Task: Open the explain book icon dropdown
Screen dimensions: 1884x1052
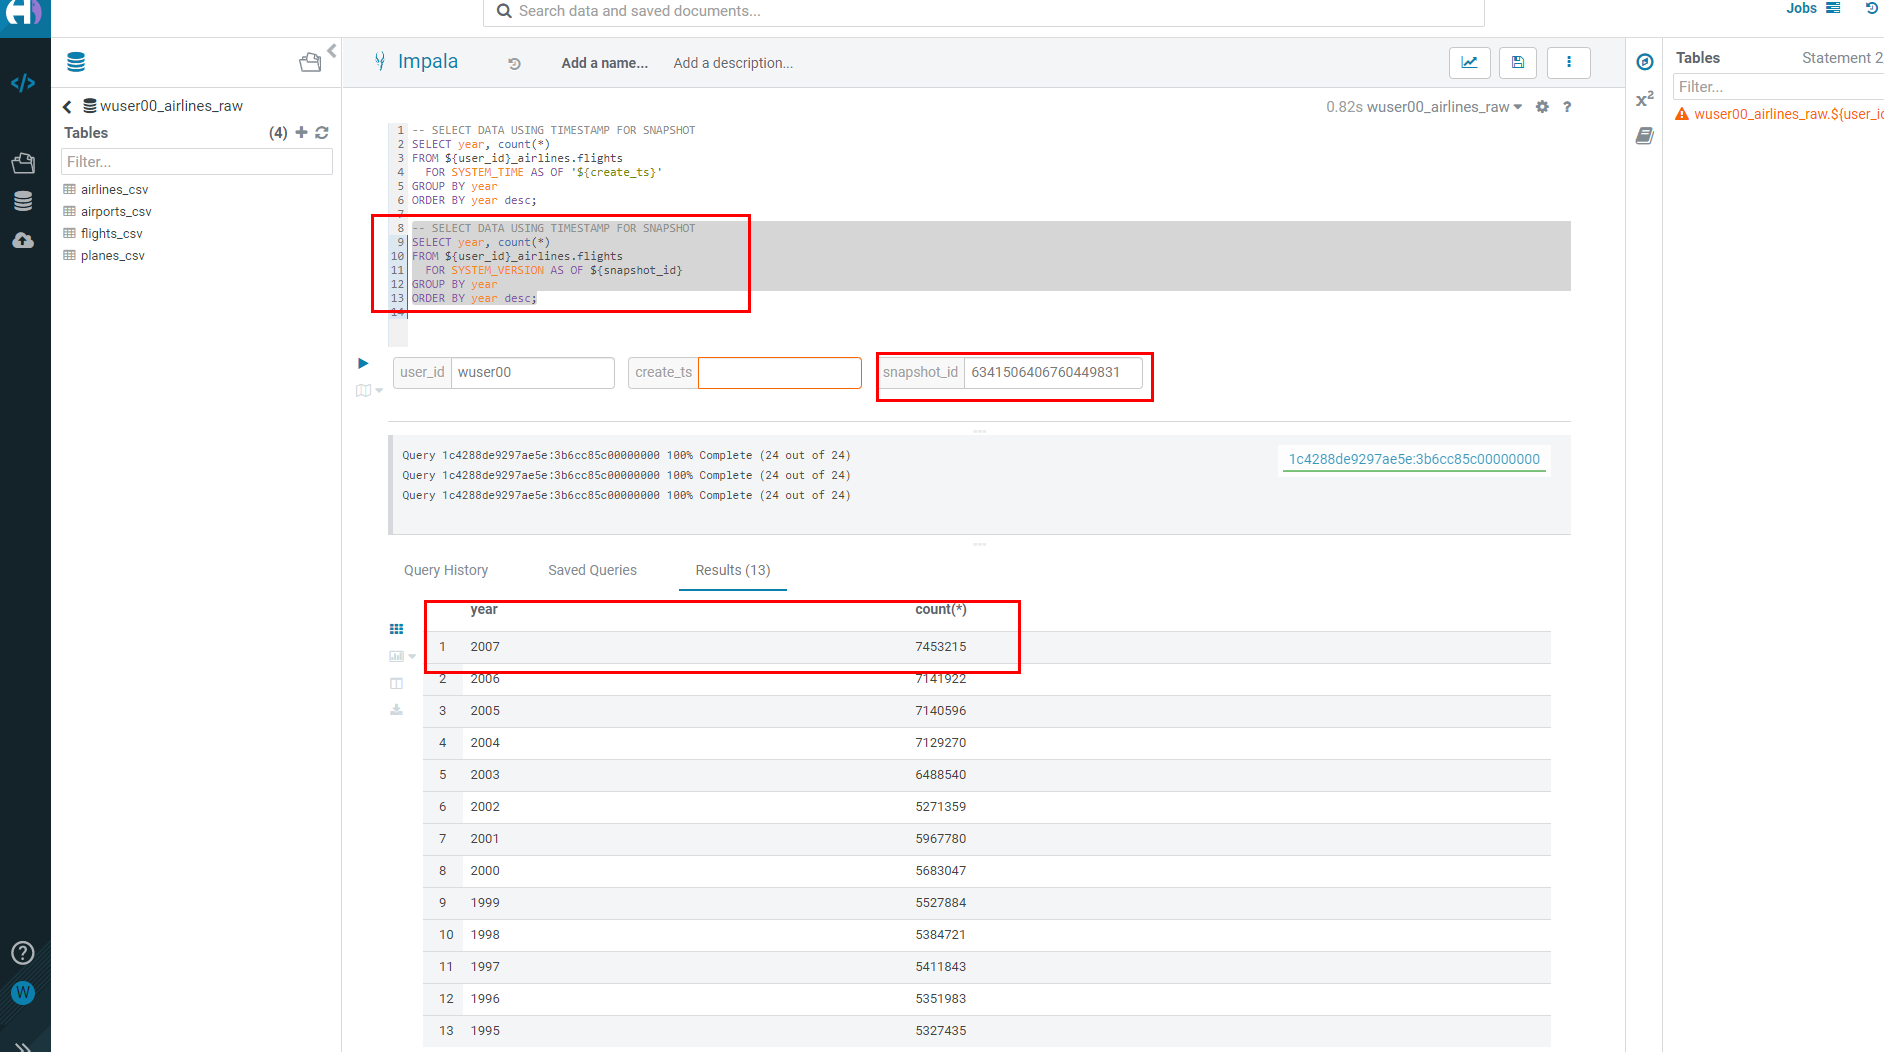Action: [369, 390]
